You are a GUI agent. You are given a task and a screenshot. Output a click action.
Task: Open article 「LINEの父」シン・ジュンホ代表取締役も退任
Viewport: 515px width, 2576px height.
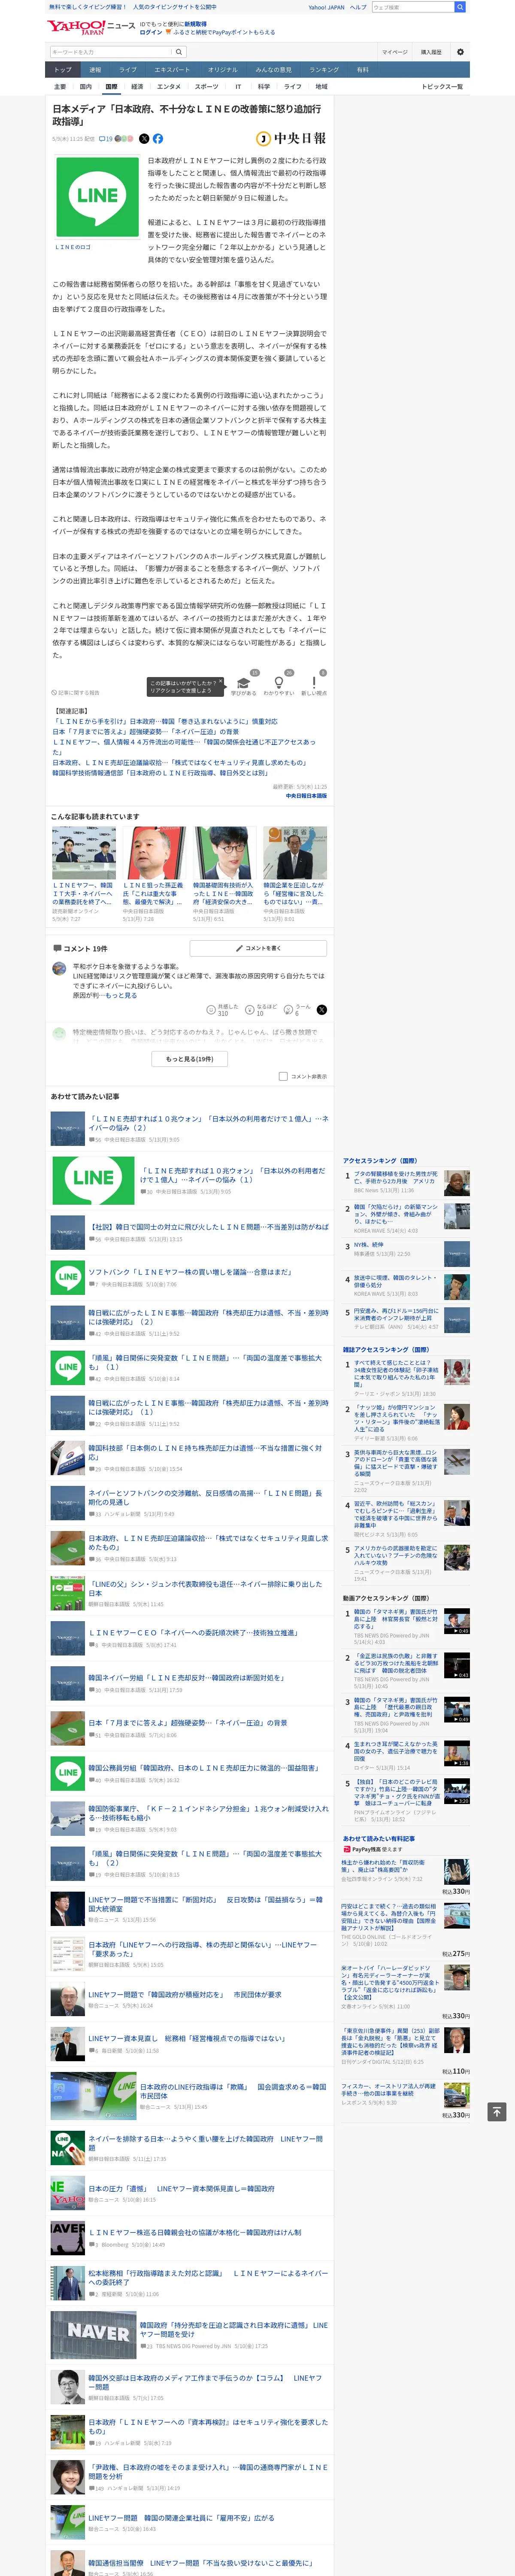click(x=205, y=1588)
